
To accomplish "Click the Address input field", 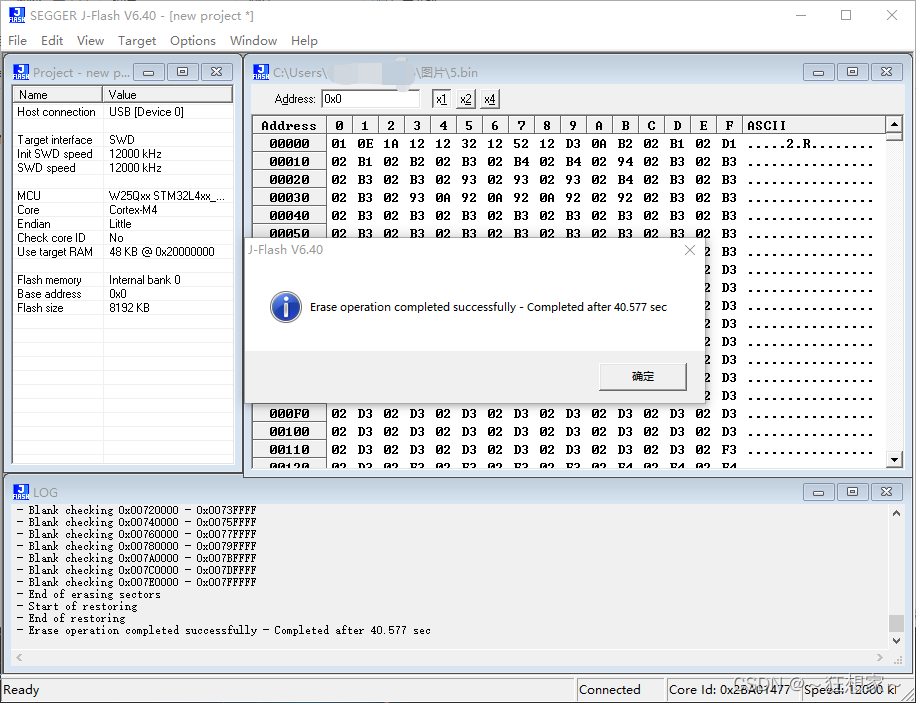I will coord(371,99).
